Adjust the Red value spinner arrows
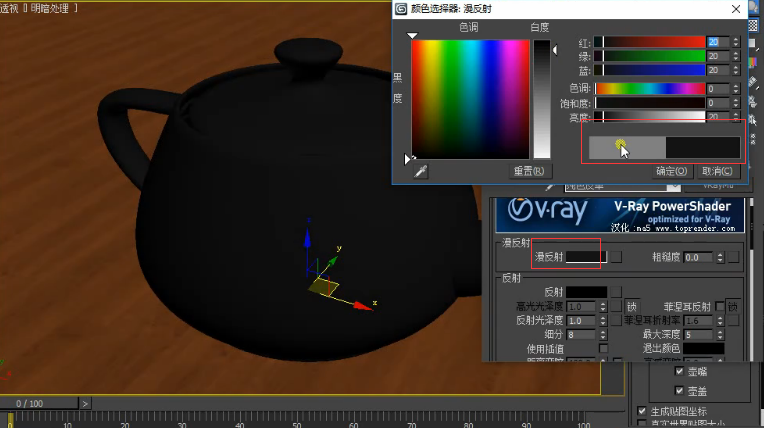764x428 pixels. (736, 42)
